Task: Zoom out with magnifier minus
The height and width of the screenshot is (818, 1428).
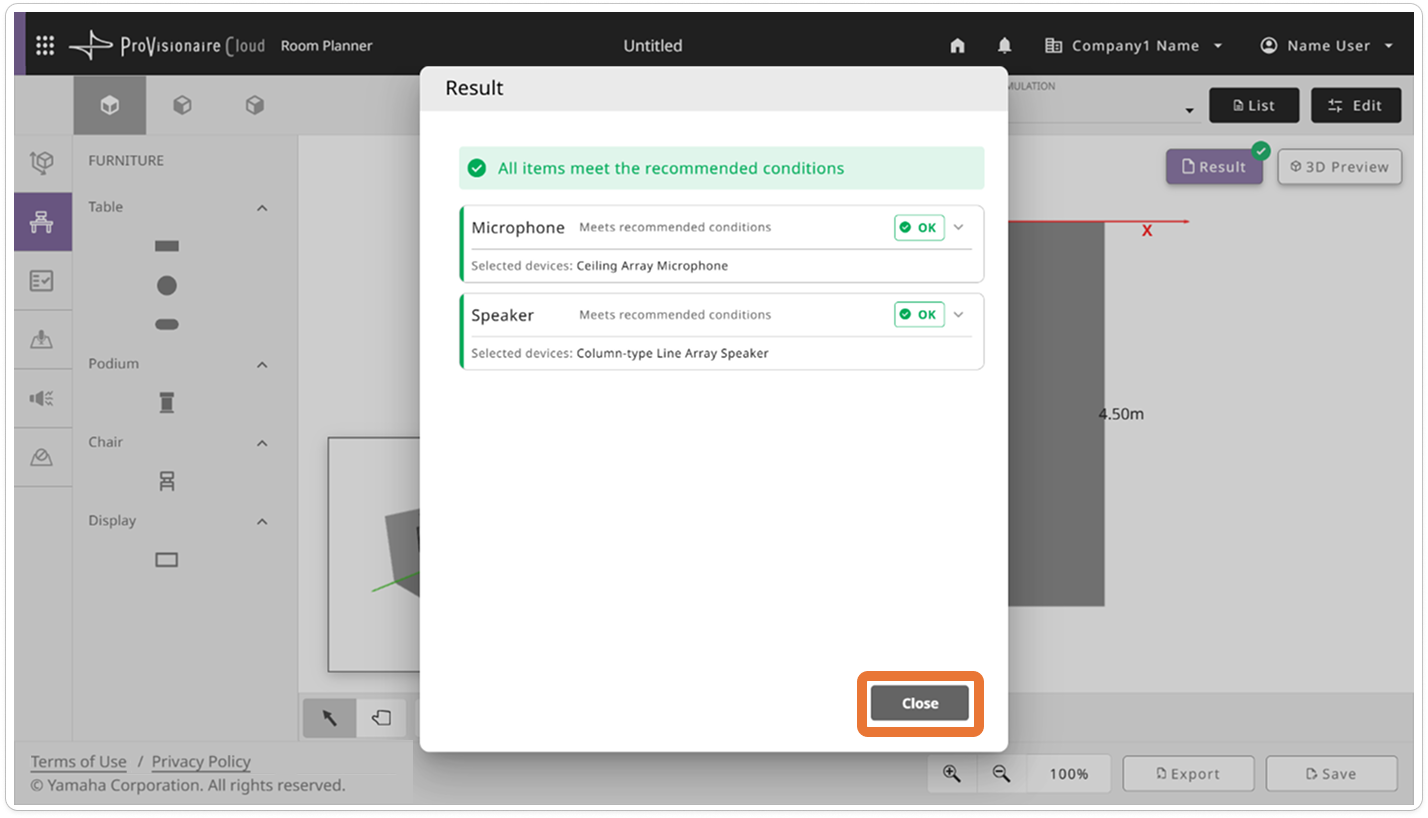Action: (1001, 774)
